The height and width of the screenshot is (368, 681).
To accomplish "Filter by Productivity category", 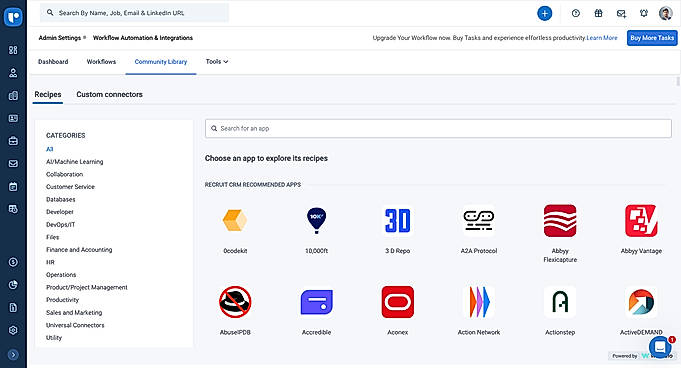I will 63,300.
